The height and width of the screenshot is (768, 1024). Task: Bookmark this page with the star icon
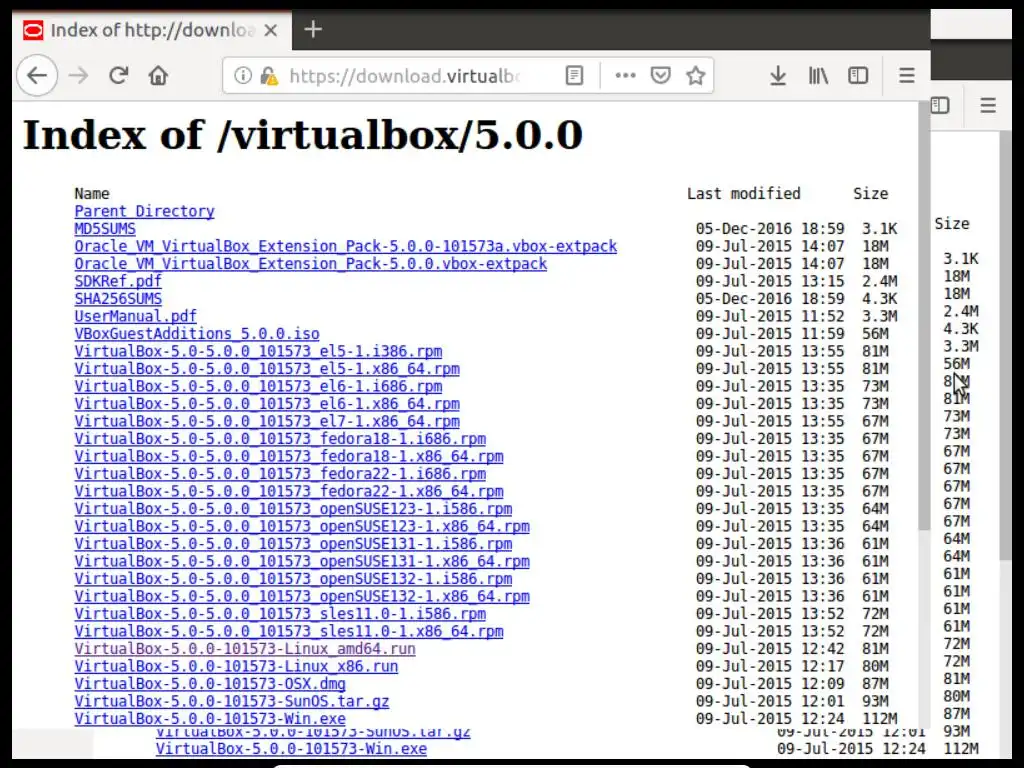point(696,76)
